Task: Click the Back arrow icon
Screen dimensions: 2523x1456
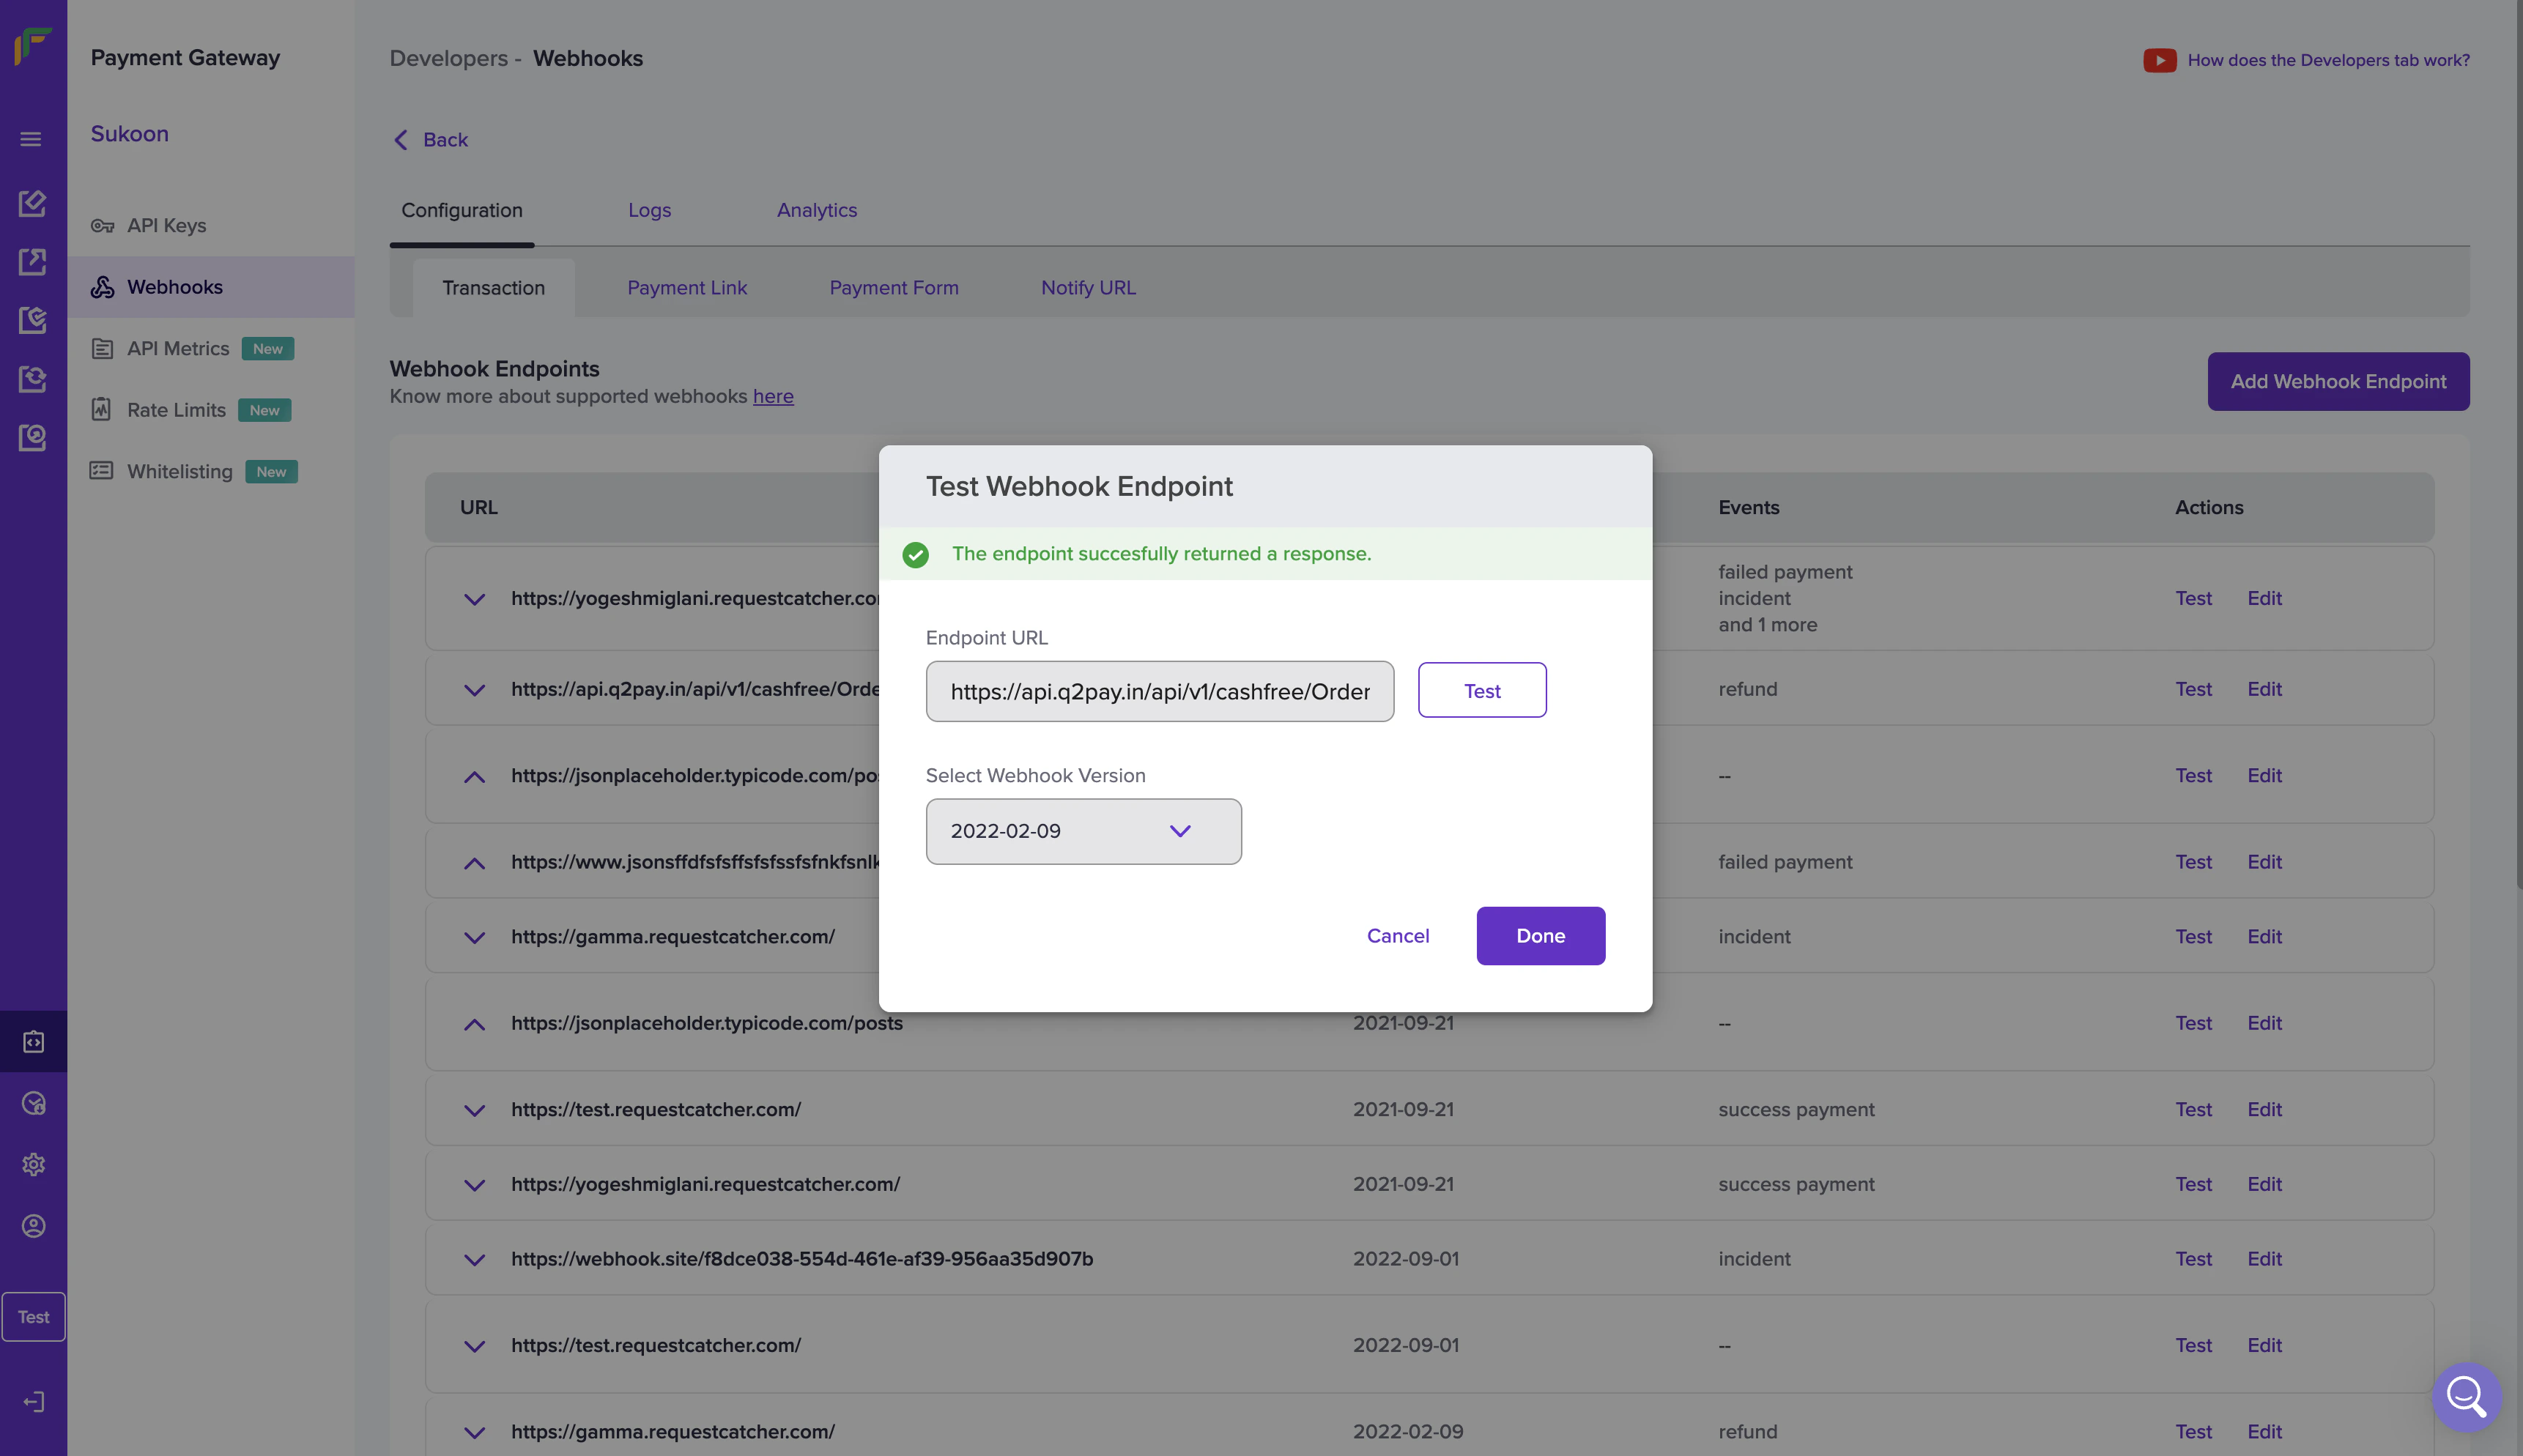Action: pos(401,140)
